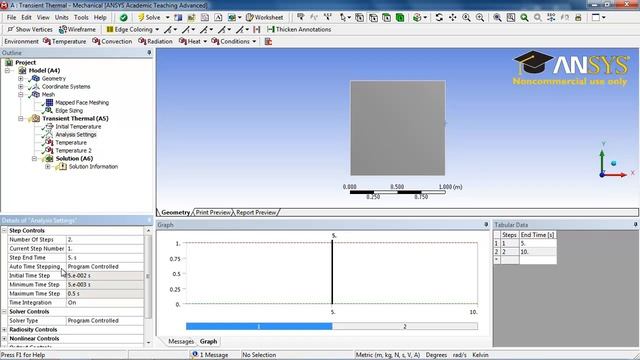The height and width of the screenshot is (360, 640).
Task: Select Mapped Face Meshing in the outline
Action: (82, 102)
